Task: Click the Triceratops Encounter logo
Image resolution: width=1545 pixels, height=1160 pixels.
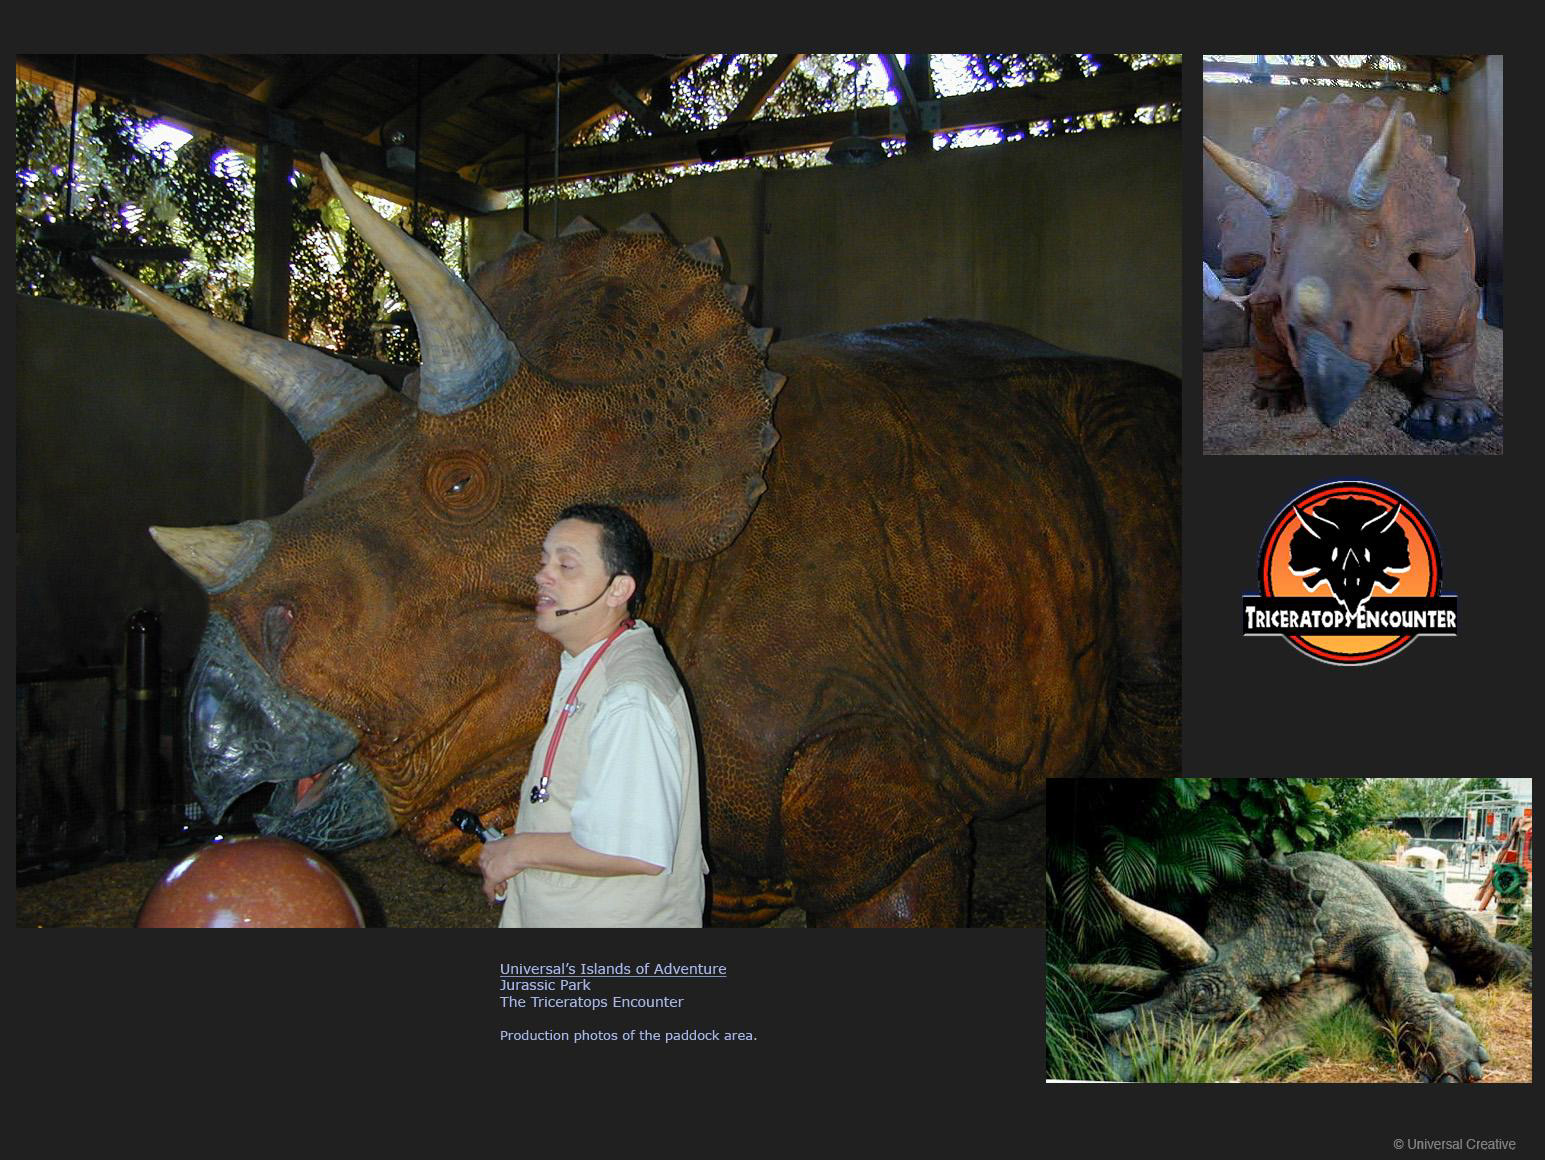Action: point(1350,573)
